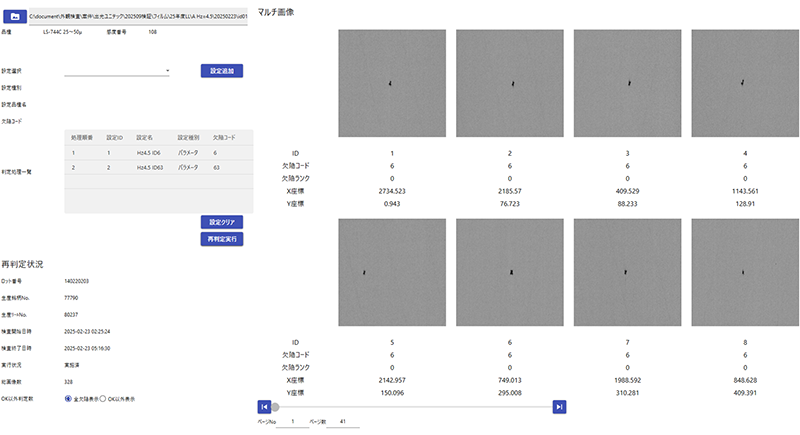Click the page slider handle
The width and height of the screenshot is (800, 435).
275,407
